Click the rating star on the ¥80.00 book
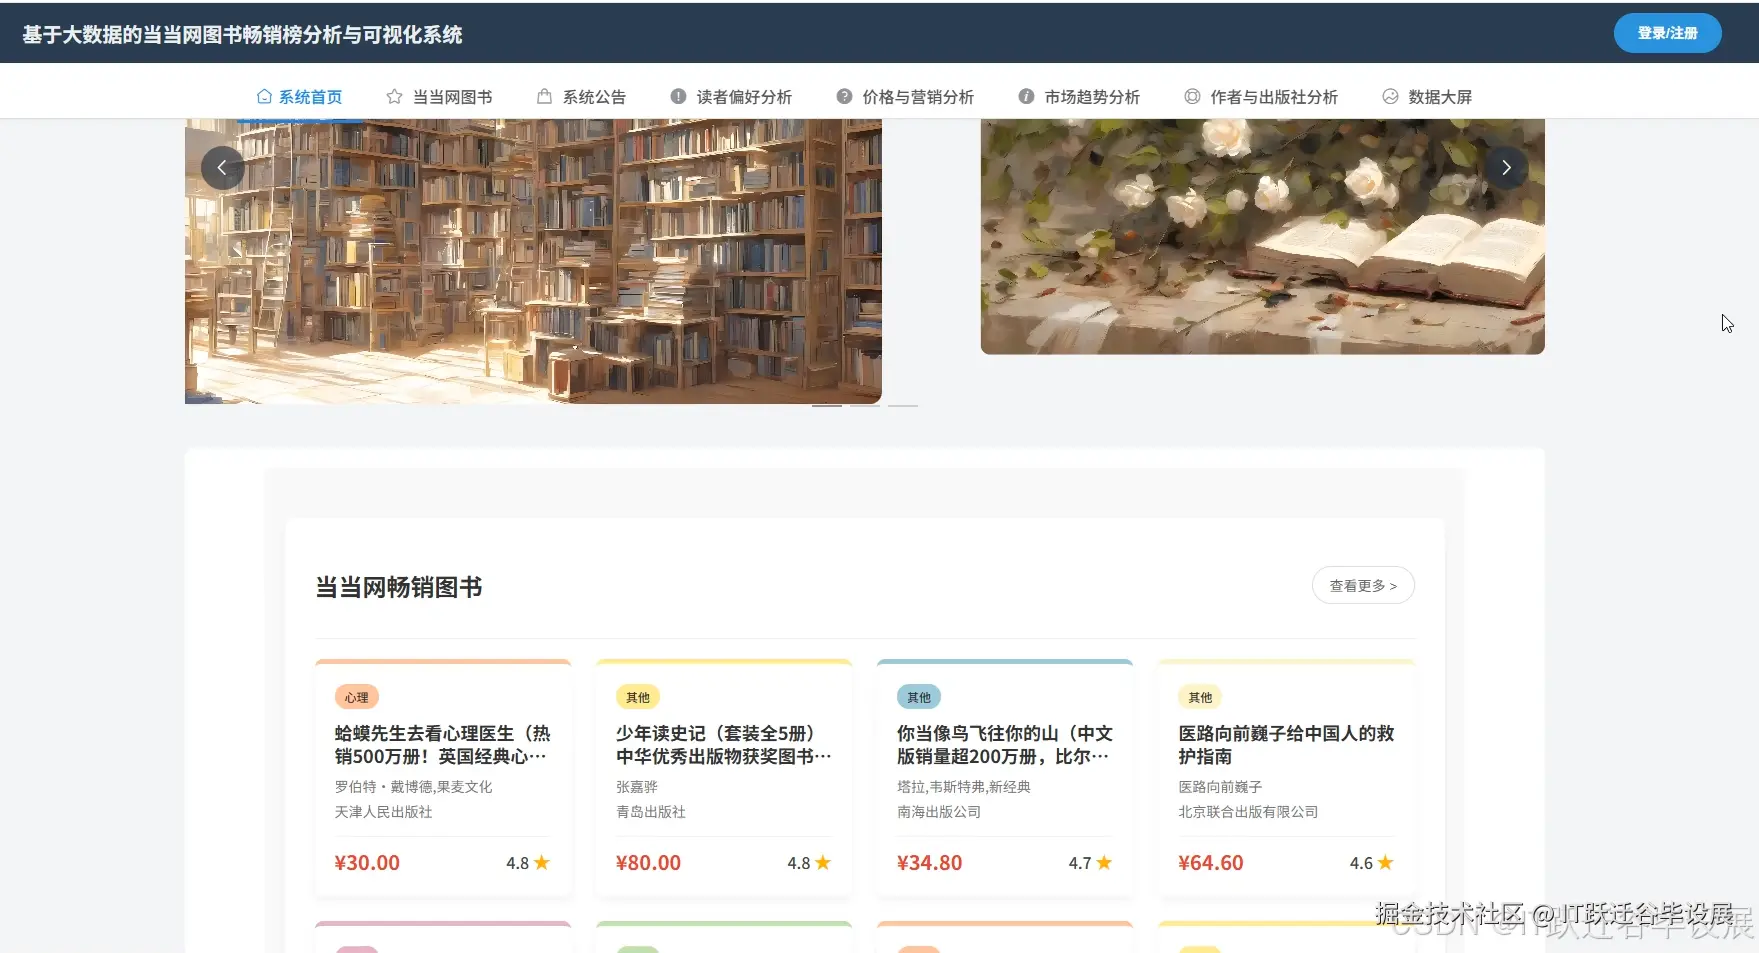 pos(823,863)
